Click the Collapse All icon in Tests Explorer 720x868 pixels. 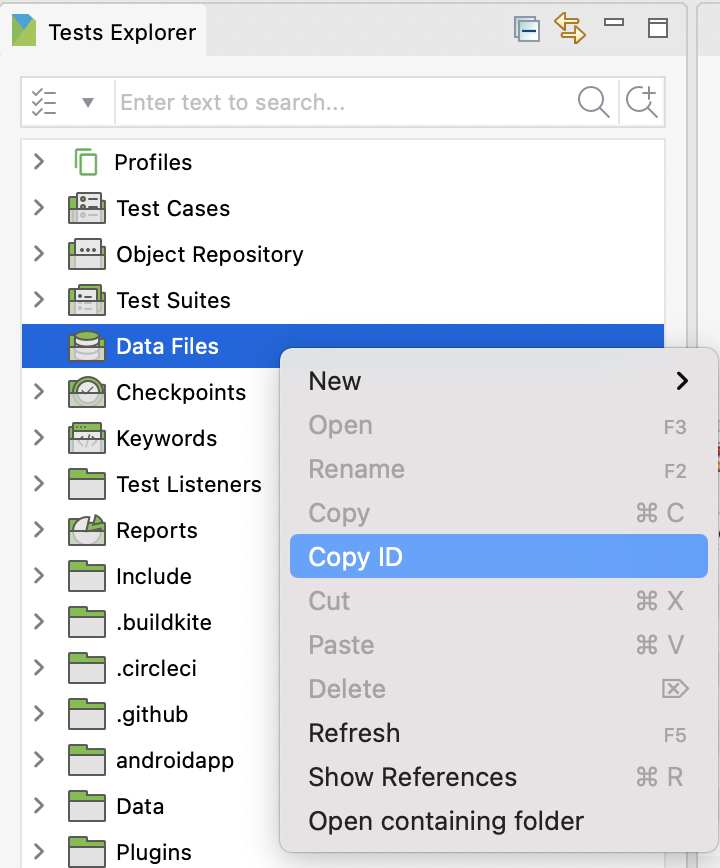pos(527,29)
